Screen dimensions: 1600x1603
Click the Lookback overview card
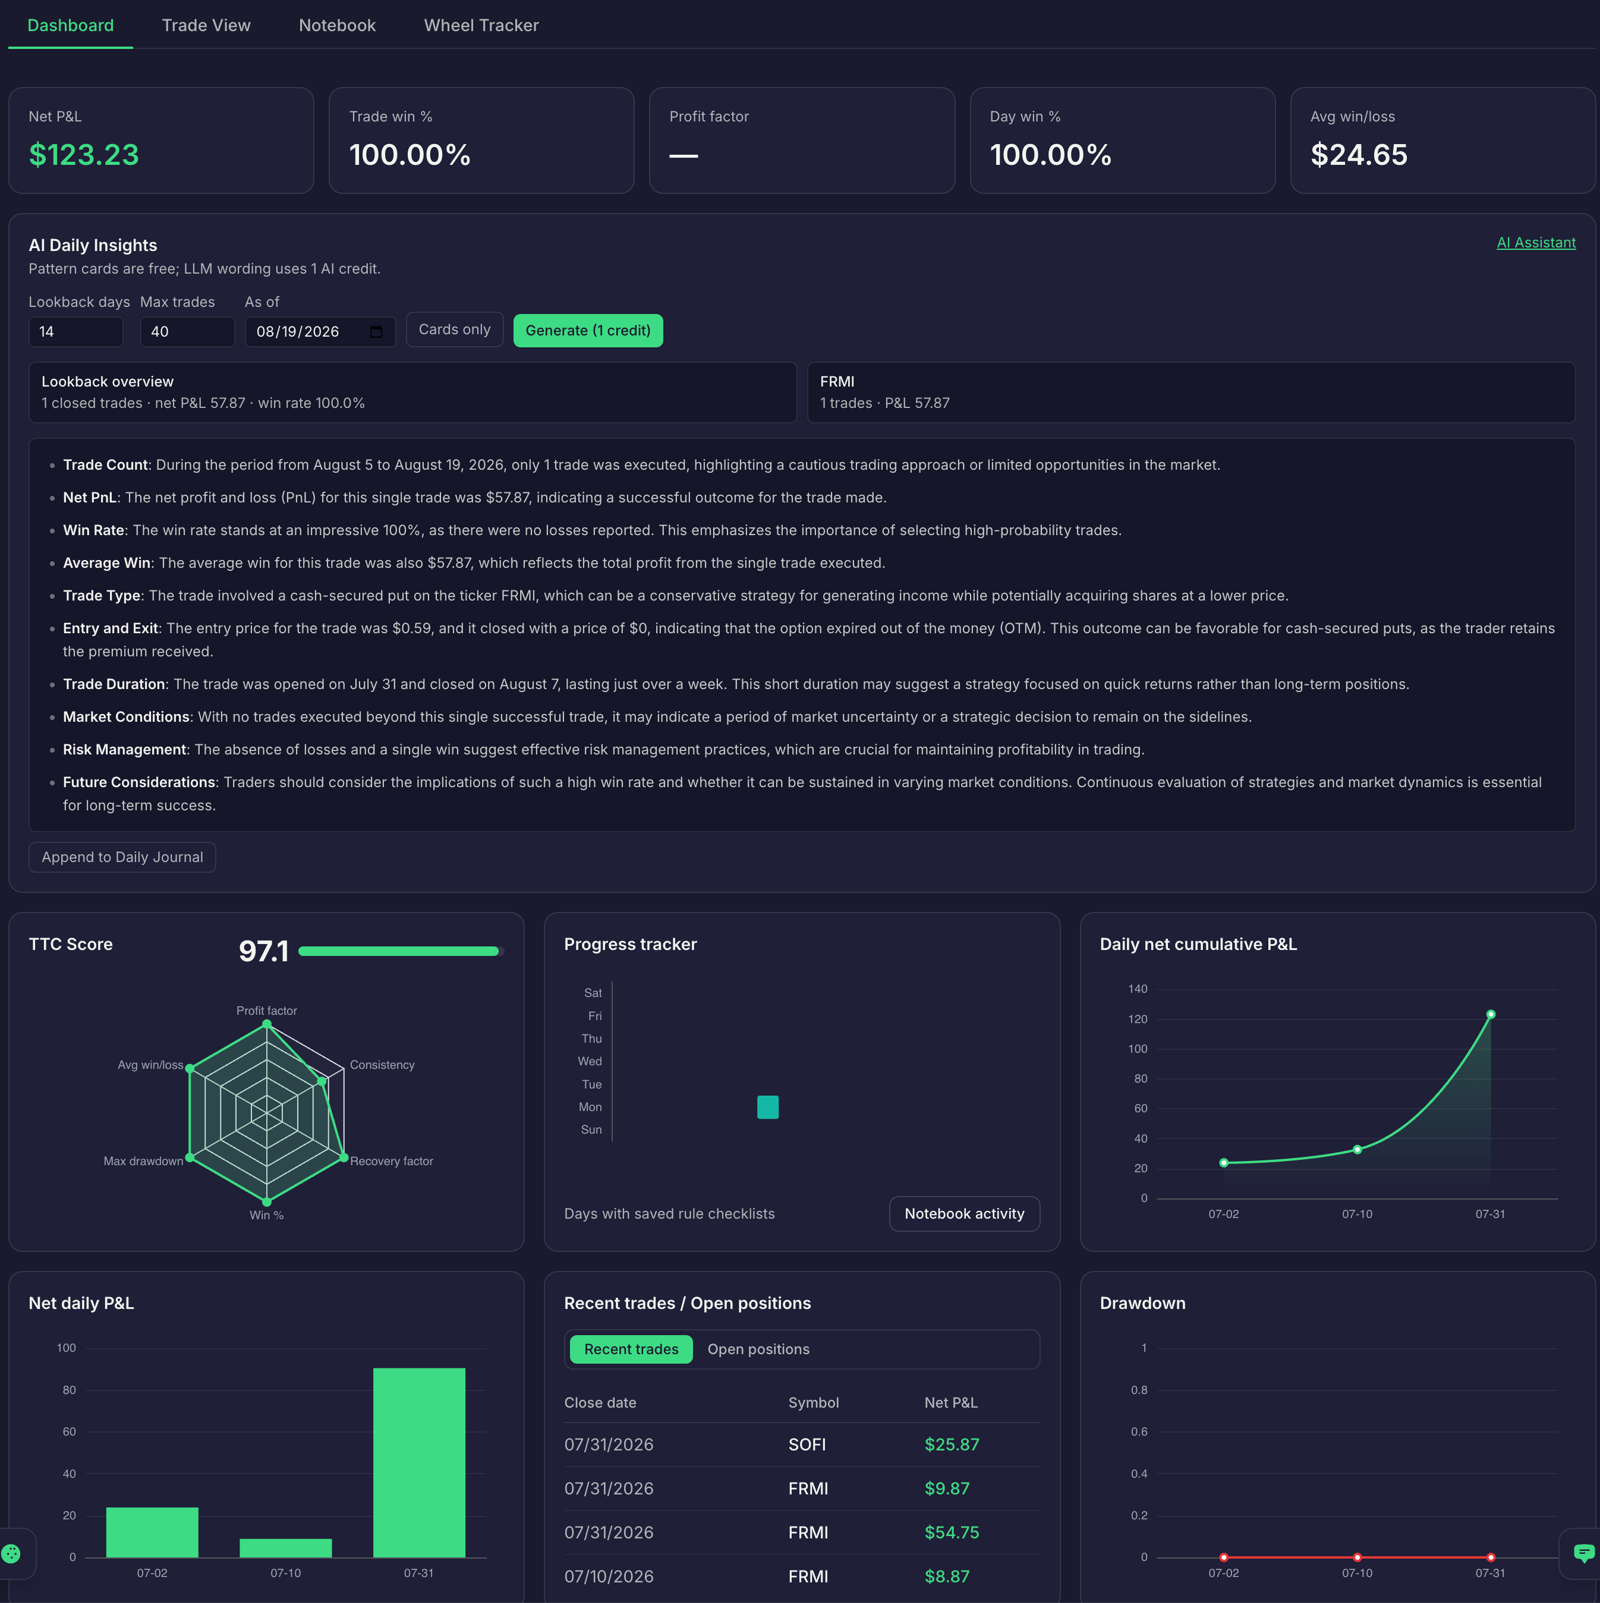(x=412, y=392)
